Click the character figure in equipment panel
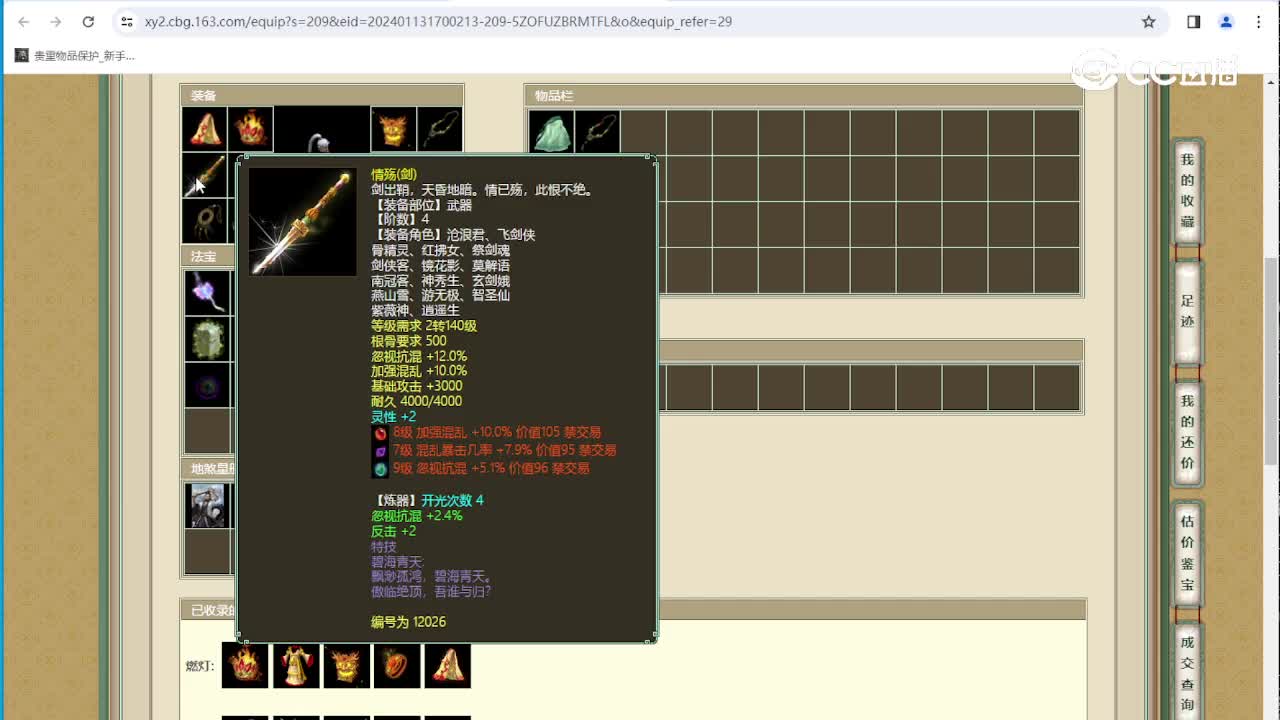 322,130
